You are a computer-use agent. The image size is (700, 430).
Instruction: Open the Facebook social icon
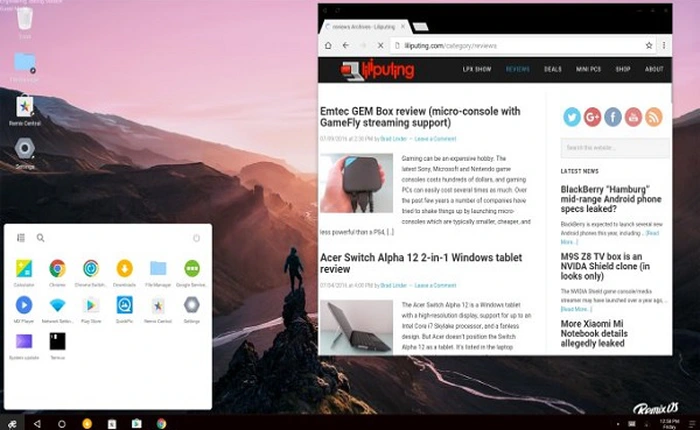[613, 117]
